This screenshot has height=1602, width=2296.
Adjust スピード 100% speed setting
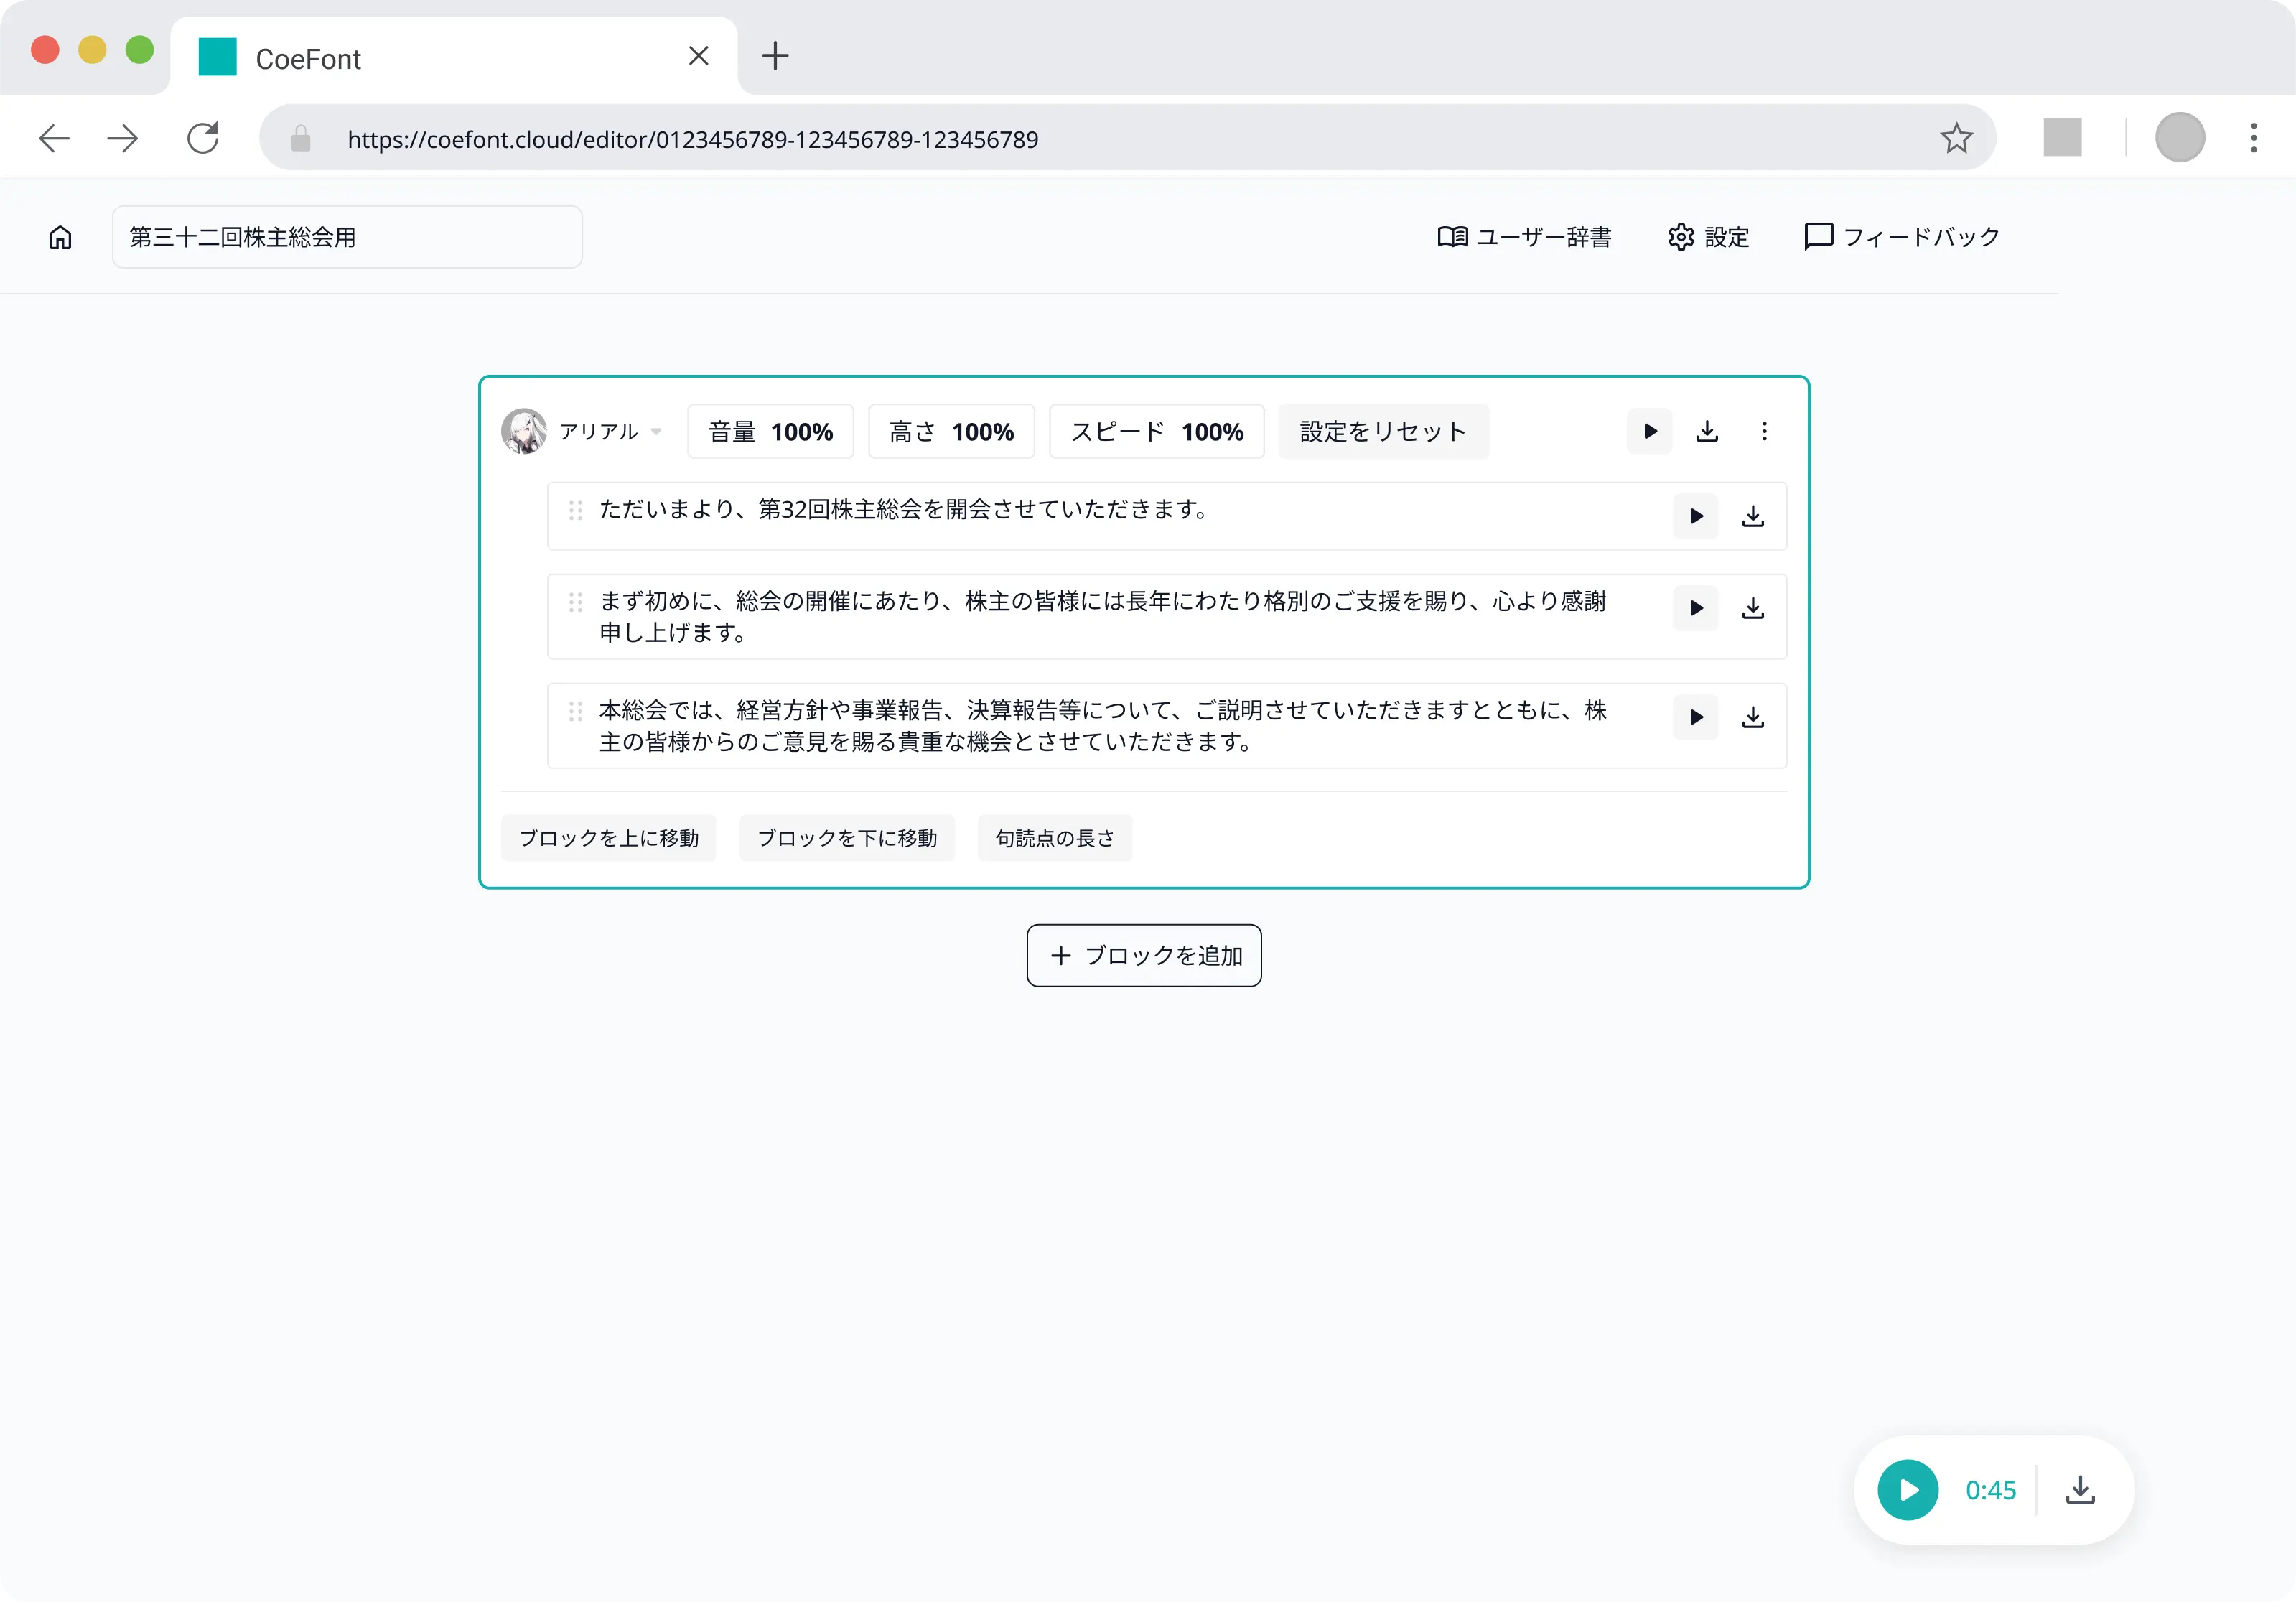pyautogui.click(x=1156, y=431)
